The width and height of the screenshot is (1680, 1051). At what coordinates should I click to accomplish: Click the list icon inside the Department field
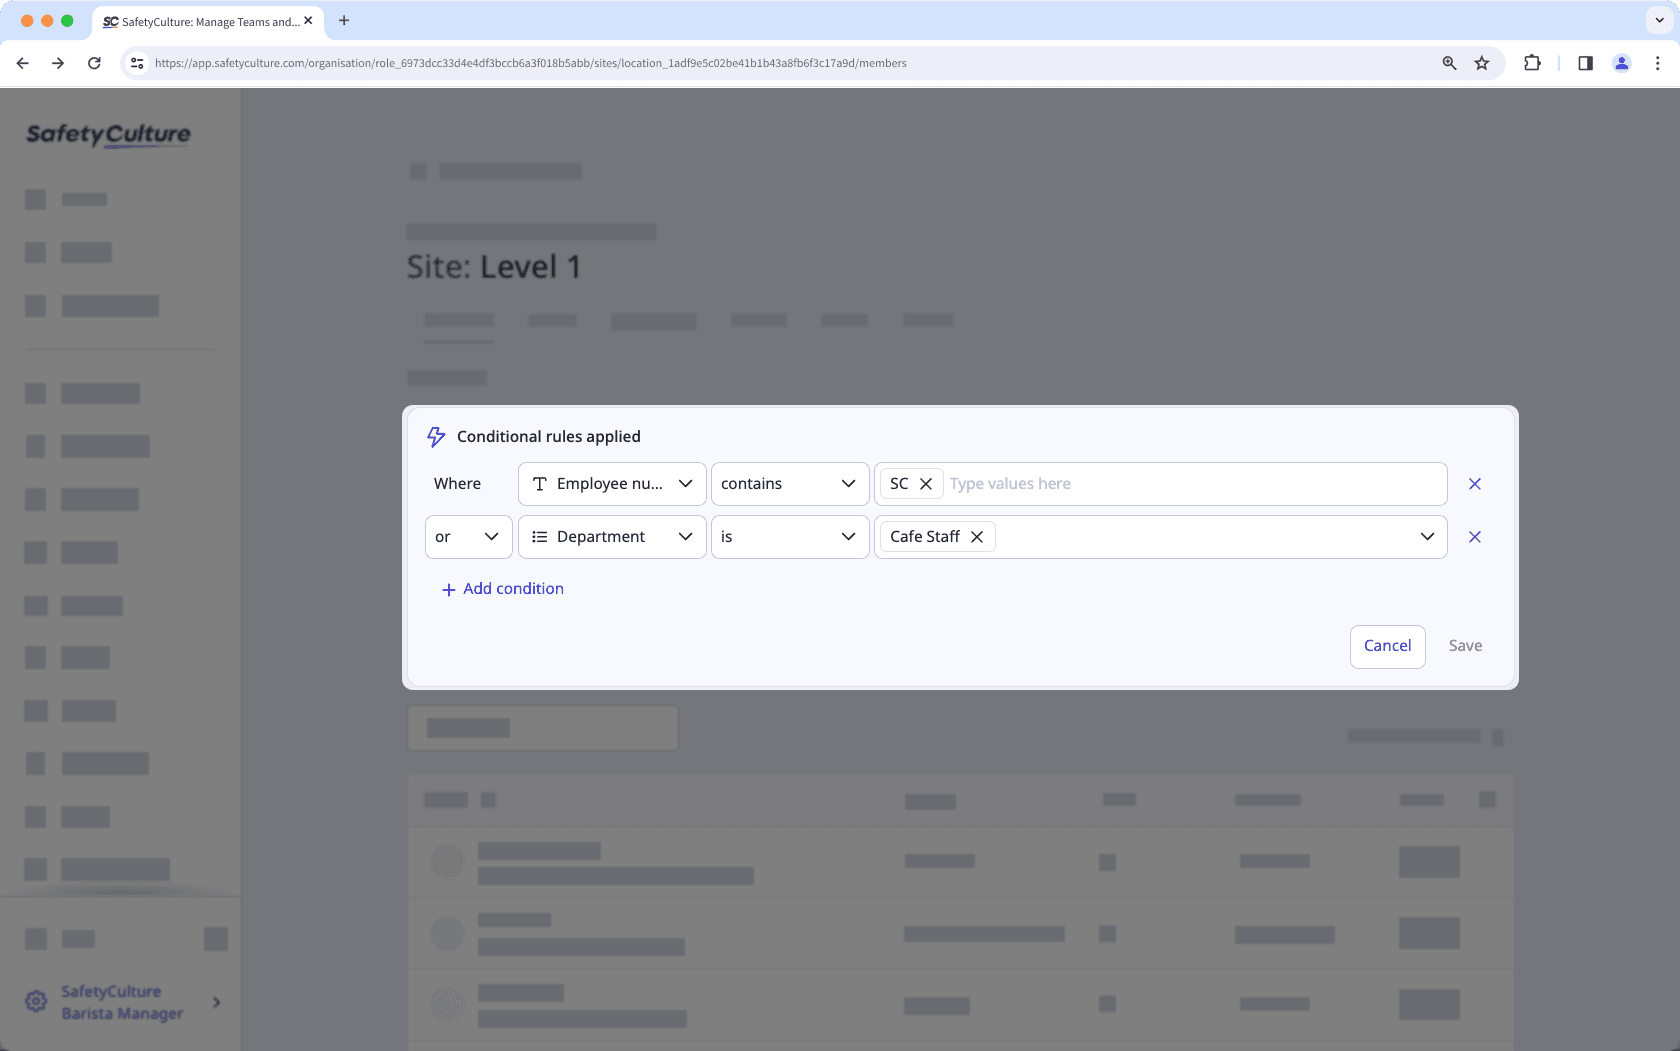point(539,536)
